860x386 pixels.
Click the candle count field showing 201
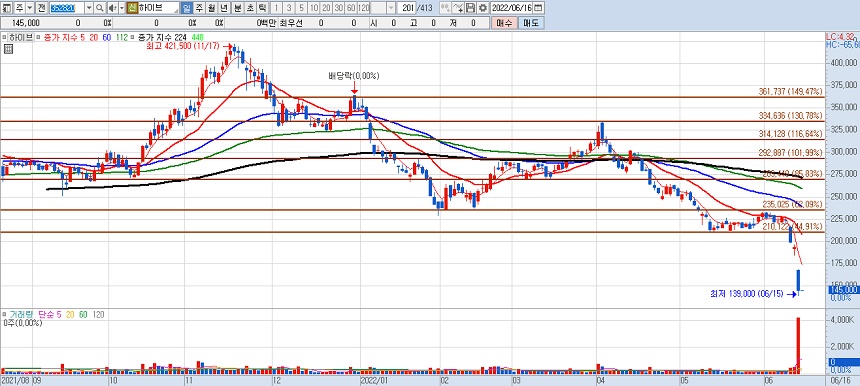(405, 8)
